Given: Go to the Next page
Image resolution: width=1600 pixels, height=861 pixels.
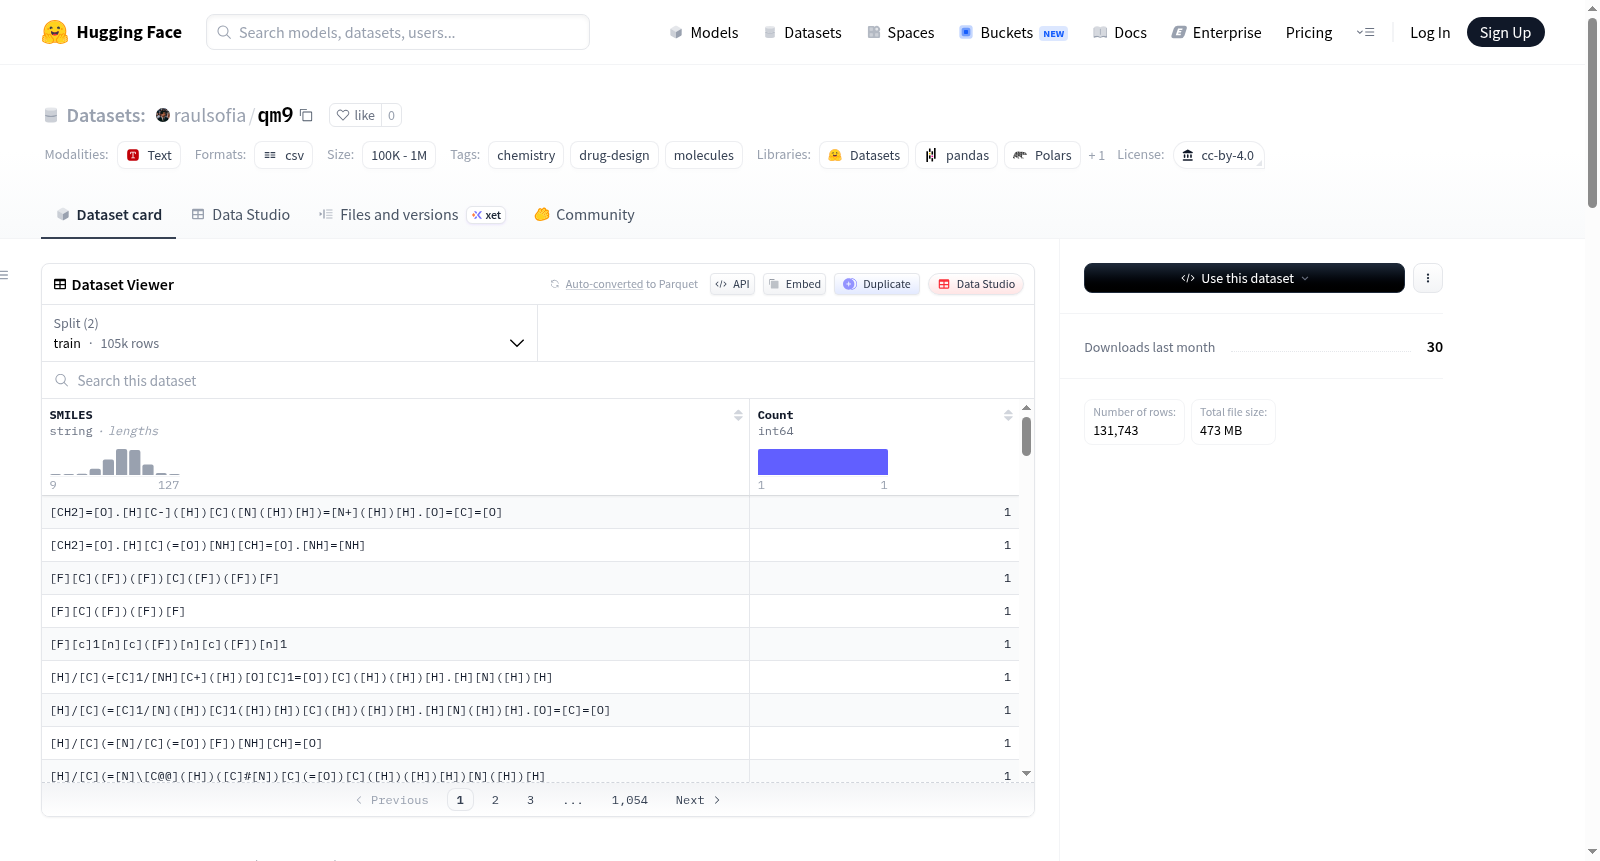Looking at the screenshot, I should coord(697,800).
